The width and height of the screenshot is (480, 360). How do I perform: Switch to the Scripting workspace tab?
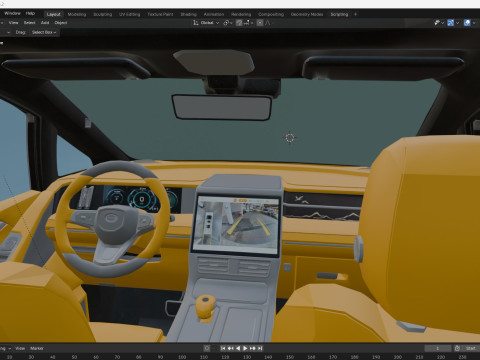[339, 14]
